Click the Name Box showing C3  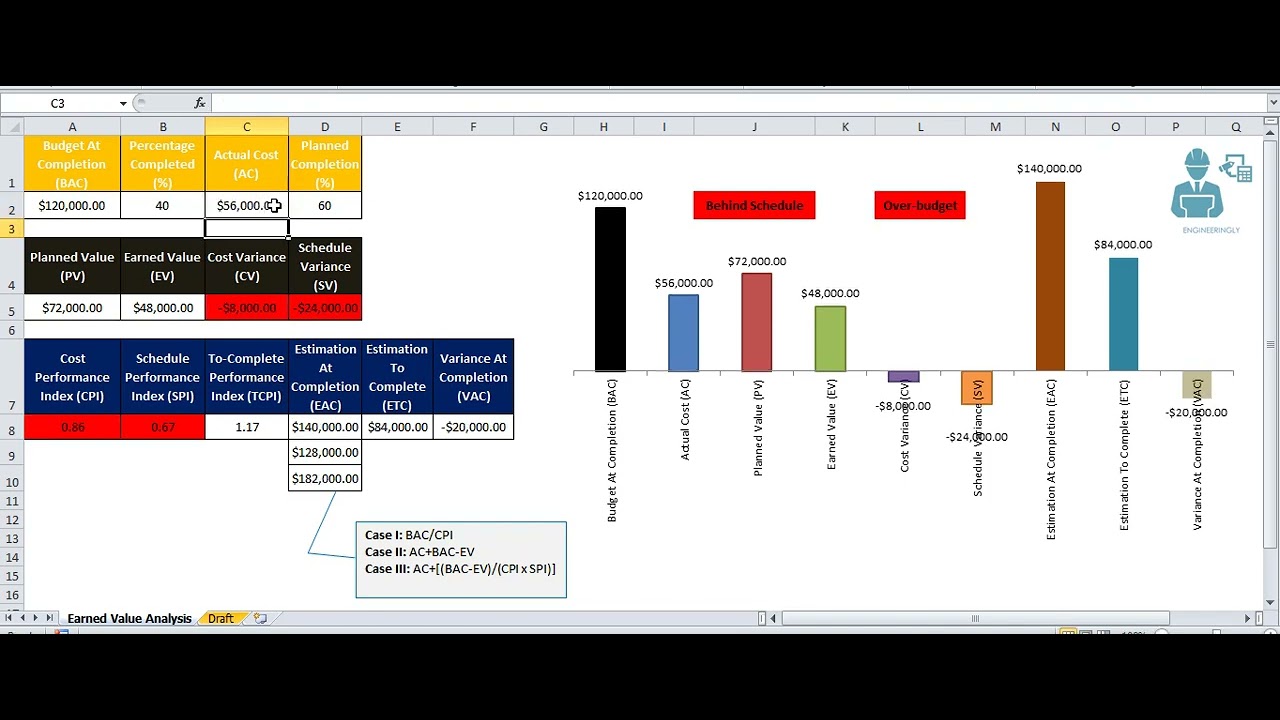coord(58,103)
